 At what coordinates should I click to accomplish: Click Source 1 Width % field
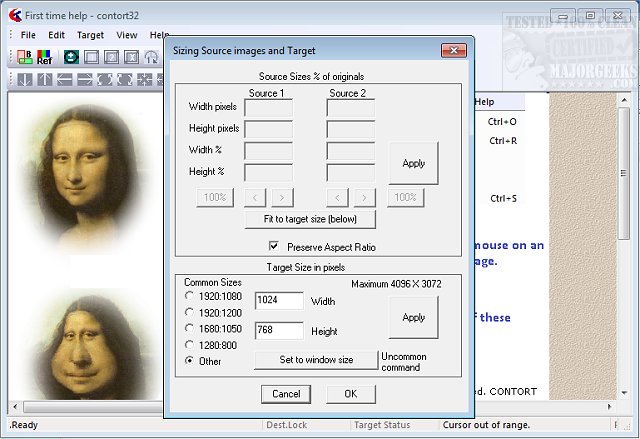coord(269,151)
